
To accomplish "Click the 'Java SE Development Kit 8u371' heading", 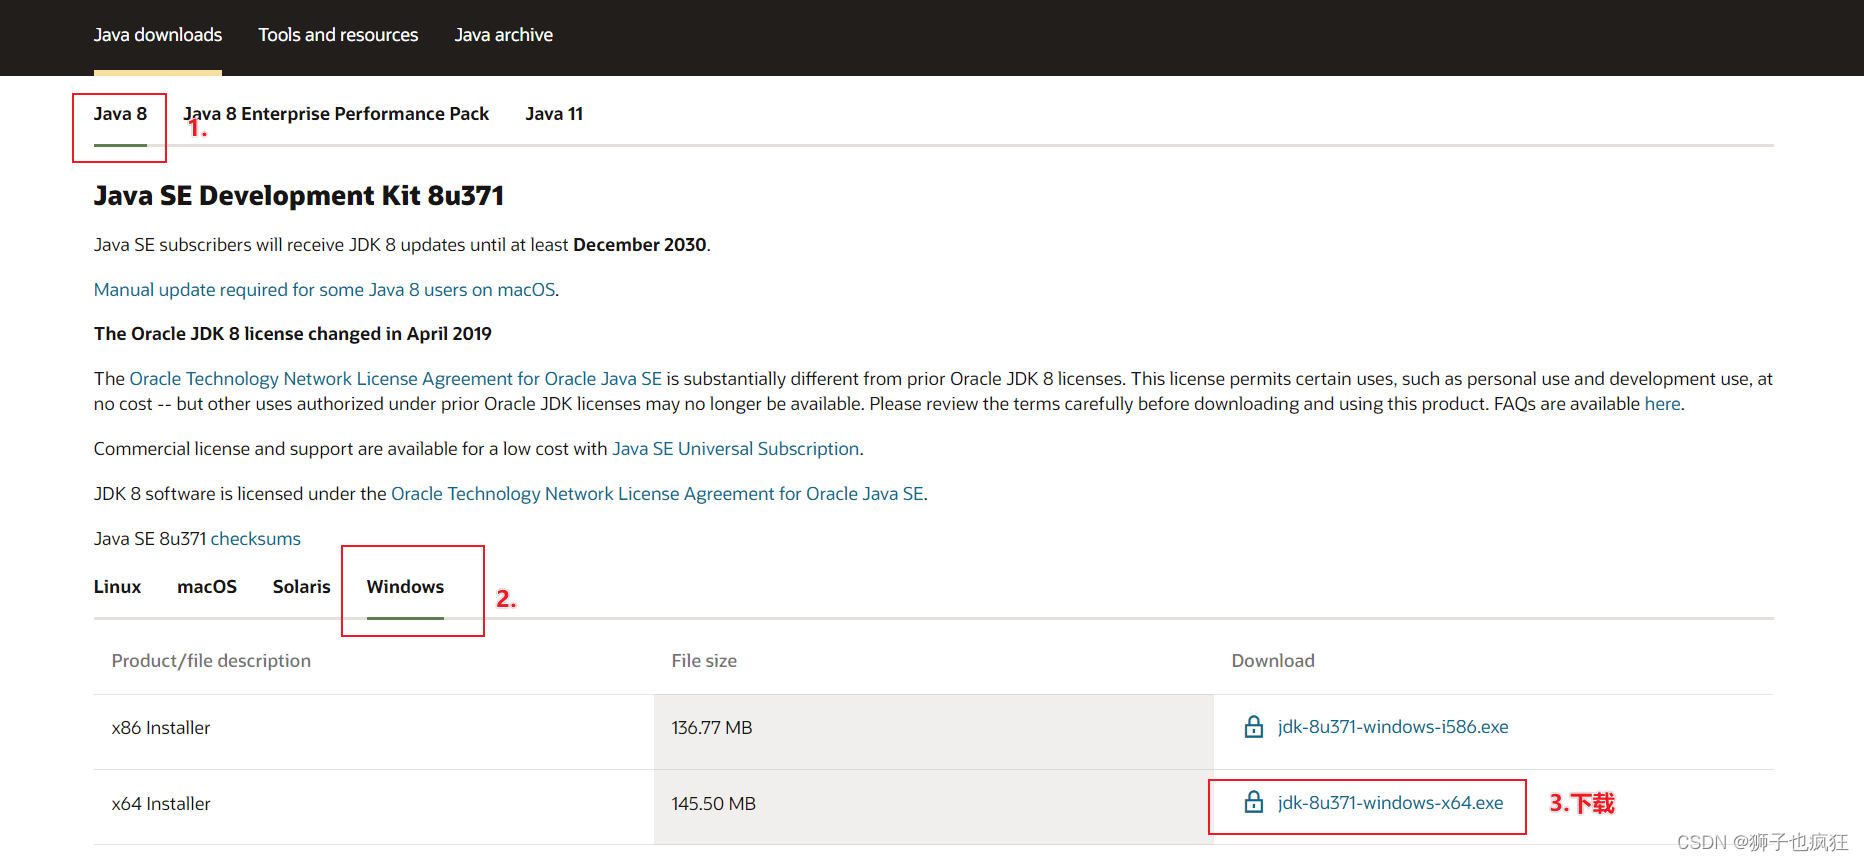I will (x=299, y=196).
